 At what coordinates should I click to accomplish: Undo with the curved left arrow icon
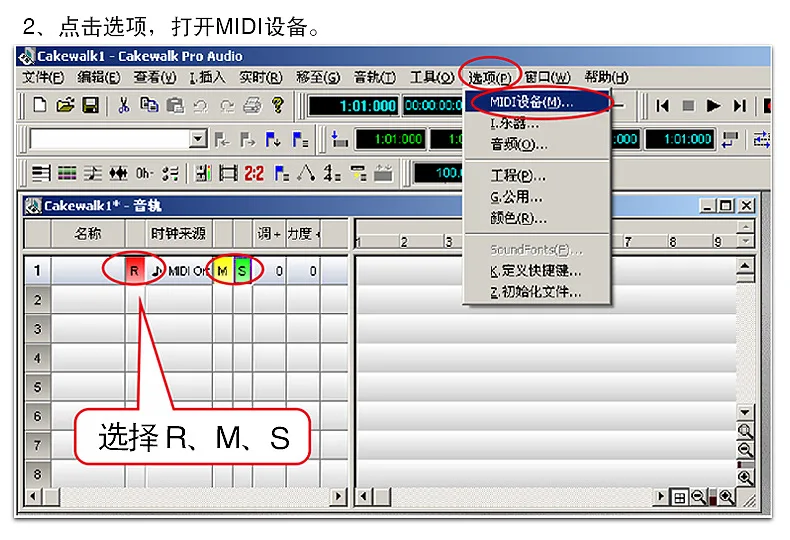201,105
